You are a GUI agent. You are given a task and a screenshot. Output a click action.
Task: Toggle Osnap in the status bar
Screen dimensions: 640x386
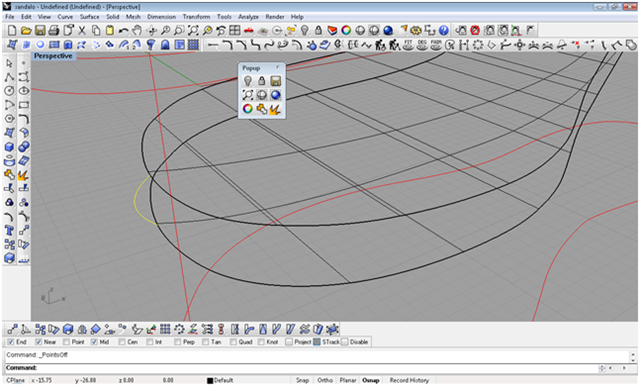371,380
